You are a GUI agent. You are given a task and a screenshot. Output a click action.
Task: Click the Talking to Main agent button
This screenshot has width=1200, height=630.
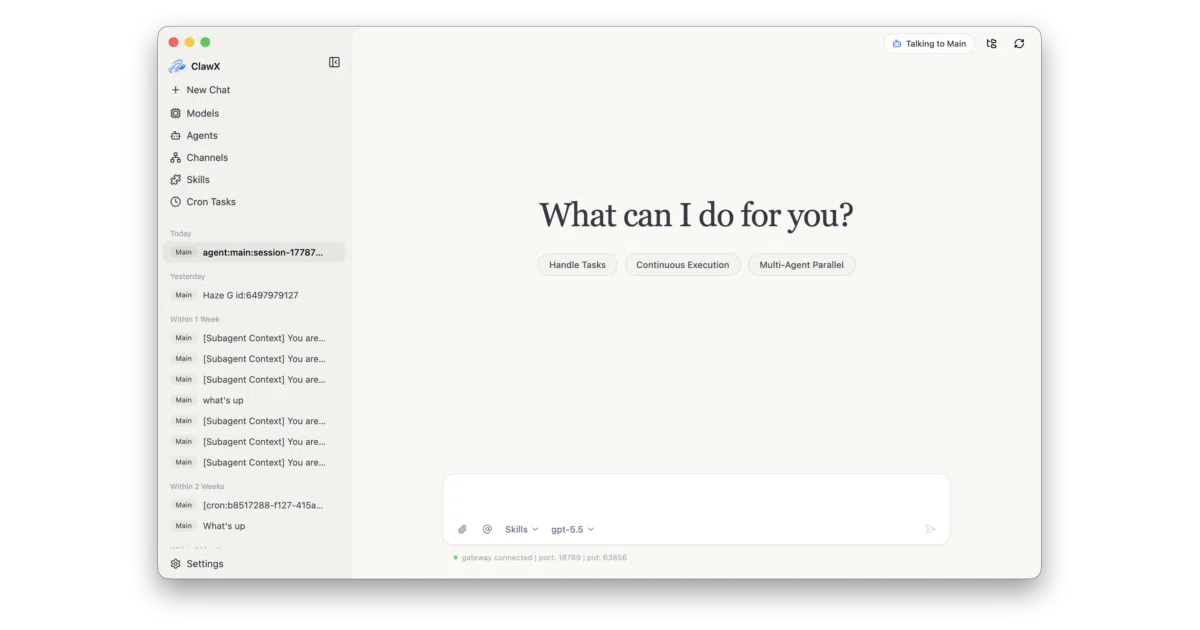(x=929, y=44)
